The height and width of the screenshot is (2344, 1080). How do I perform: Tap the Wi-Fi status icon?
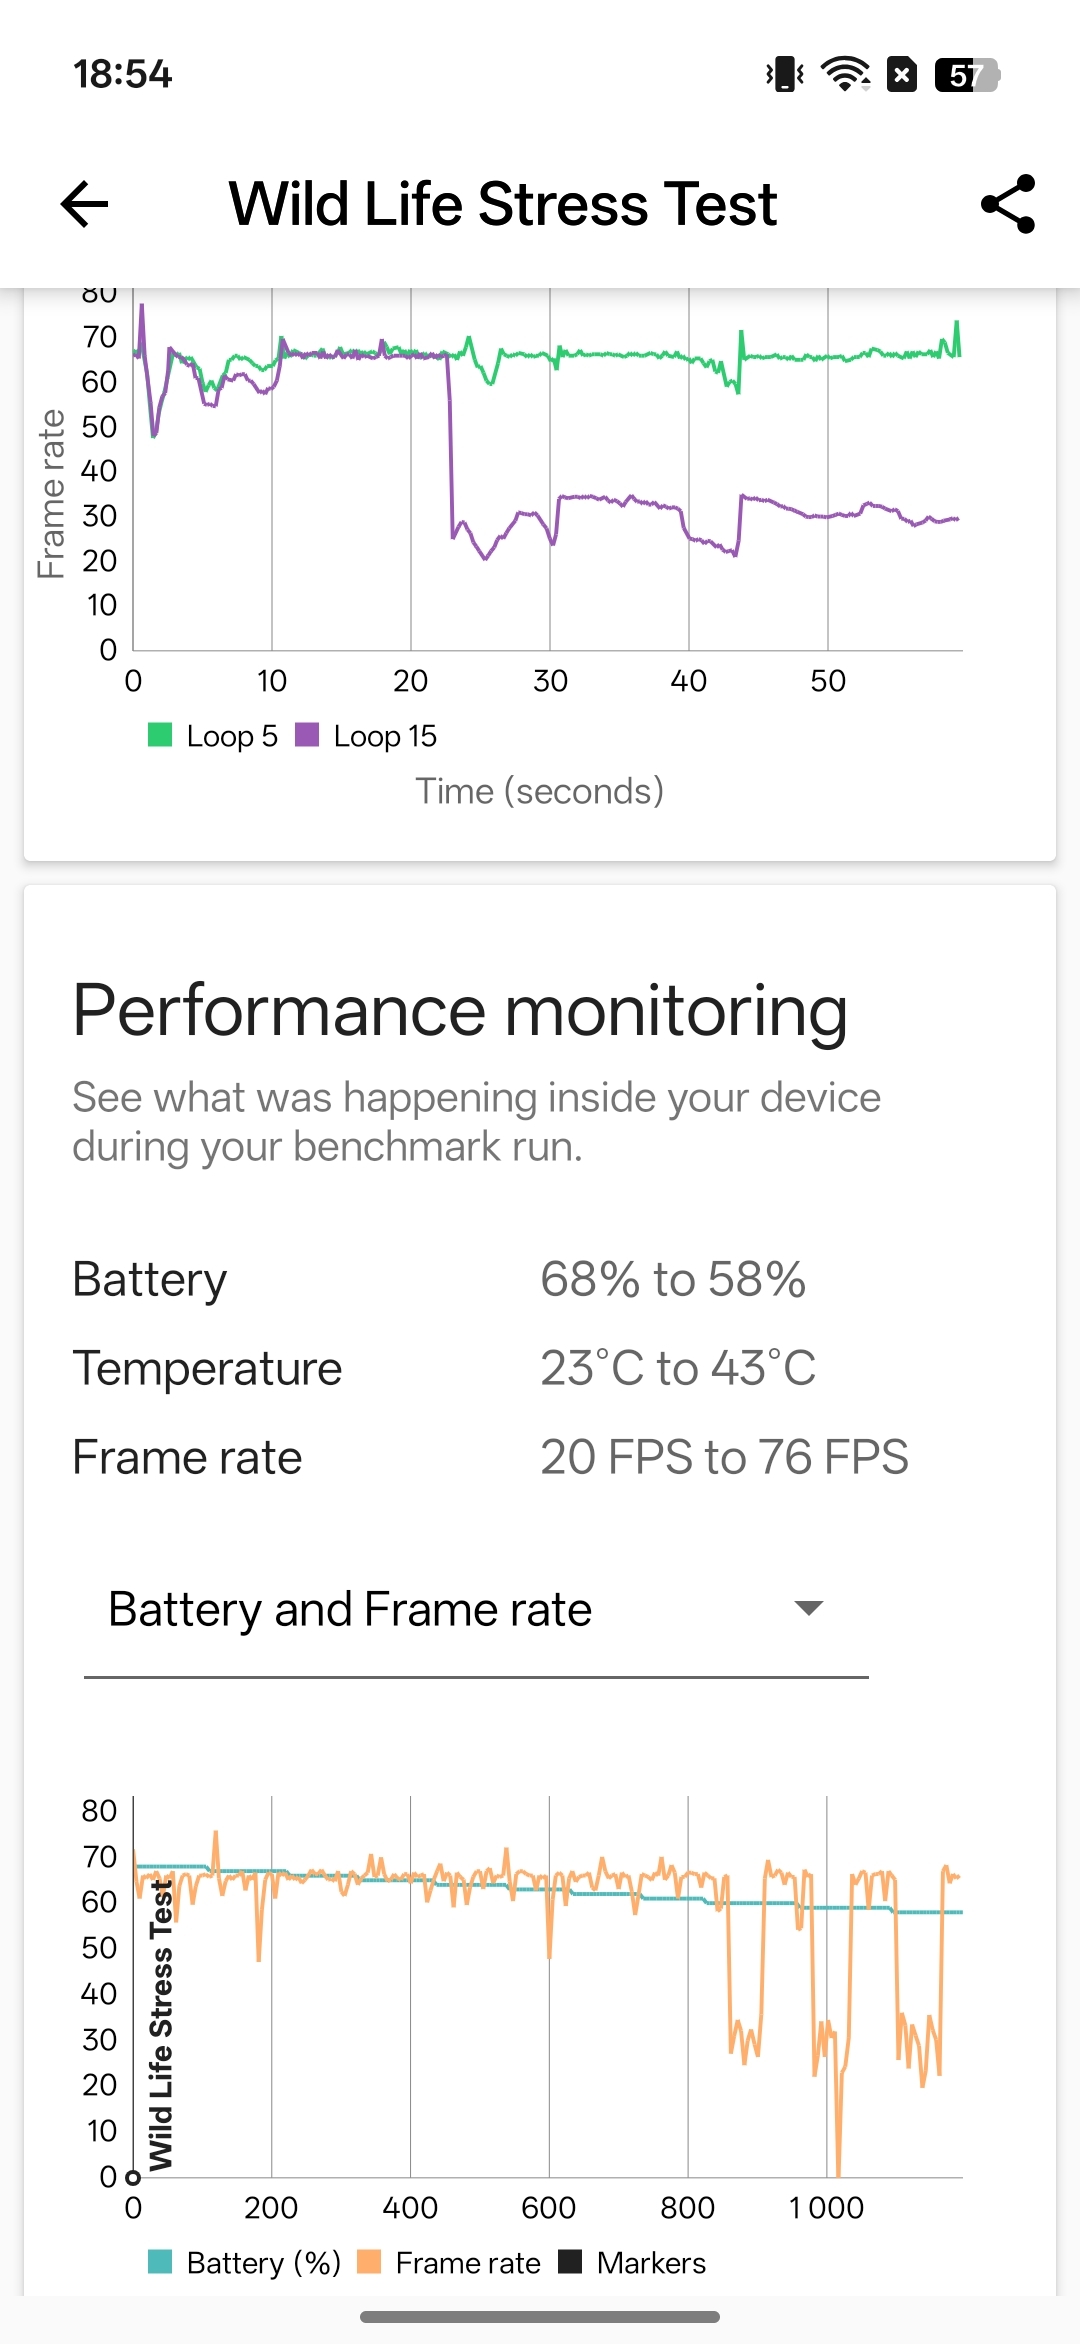click(x=845, y=75)
